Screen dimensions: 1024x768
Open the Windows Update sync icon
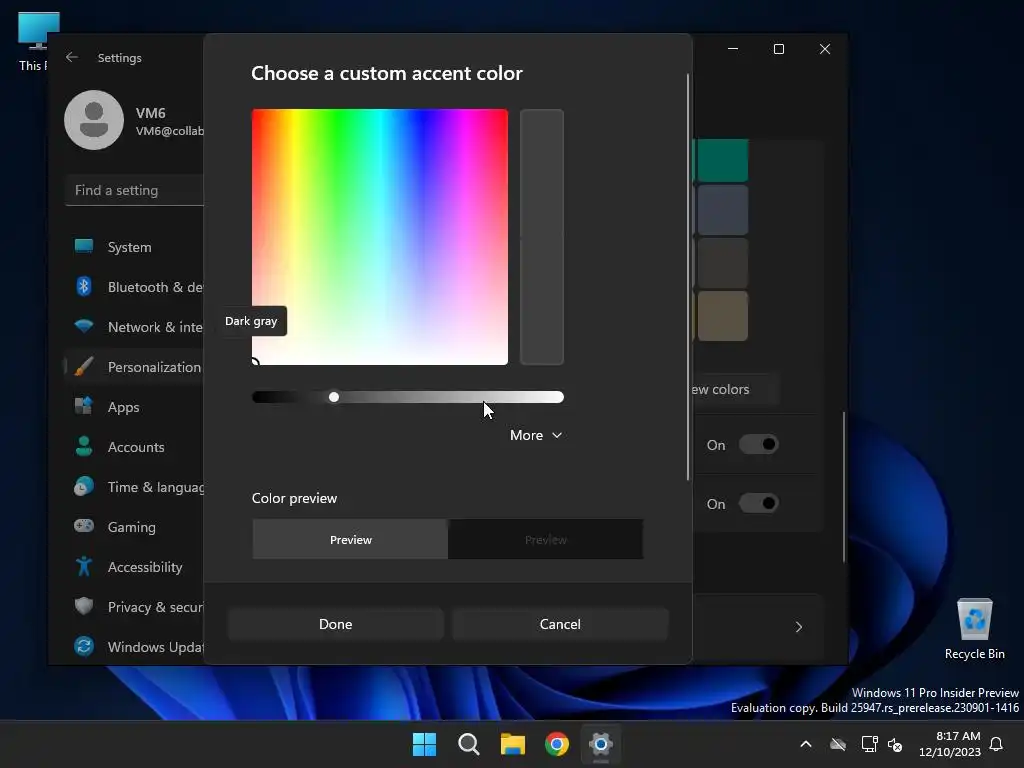(84, 646)
